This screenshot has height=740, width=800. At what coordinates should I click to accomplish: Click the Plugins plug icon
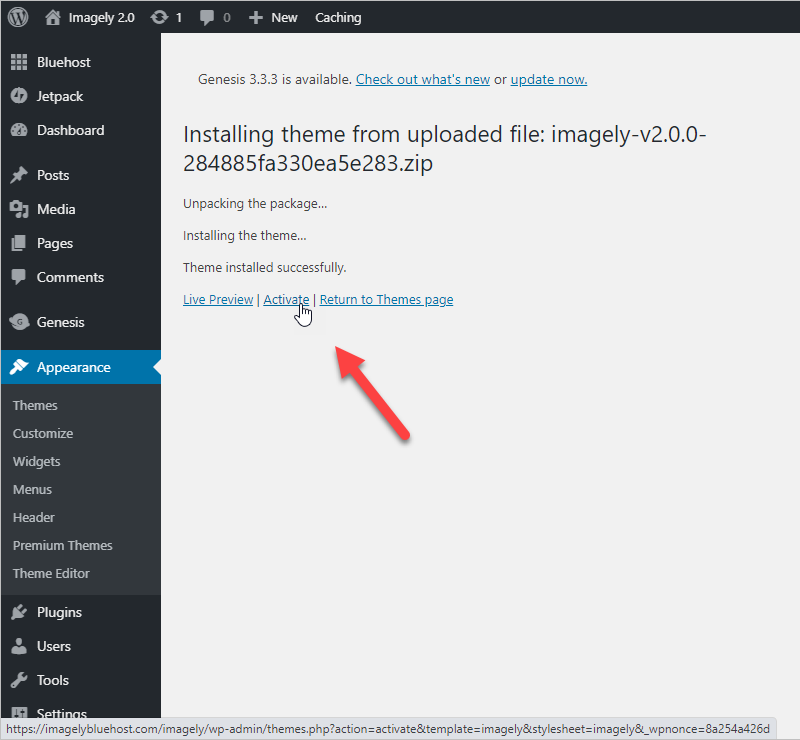19,612
